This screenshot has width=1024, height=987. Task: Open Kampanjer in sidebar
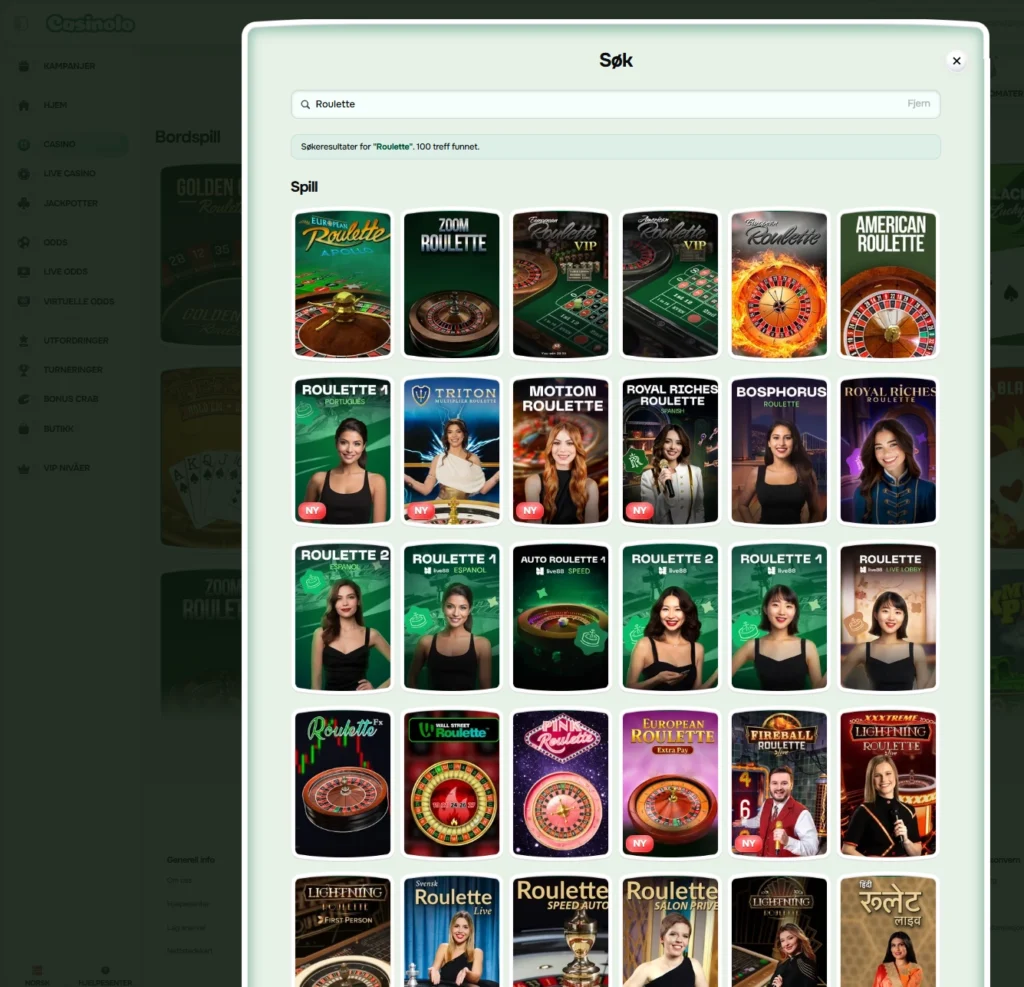pos(69,66)
